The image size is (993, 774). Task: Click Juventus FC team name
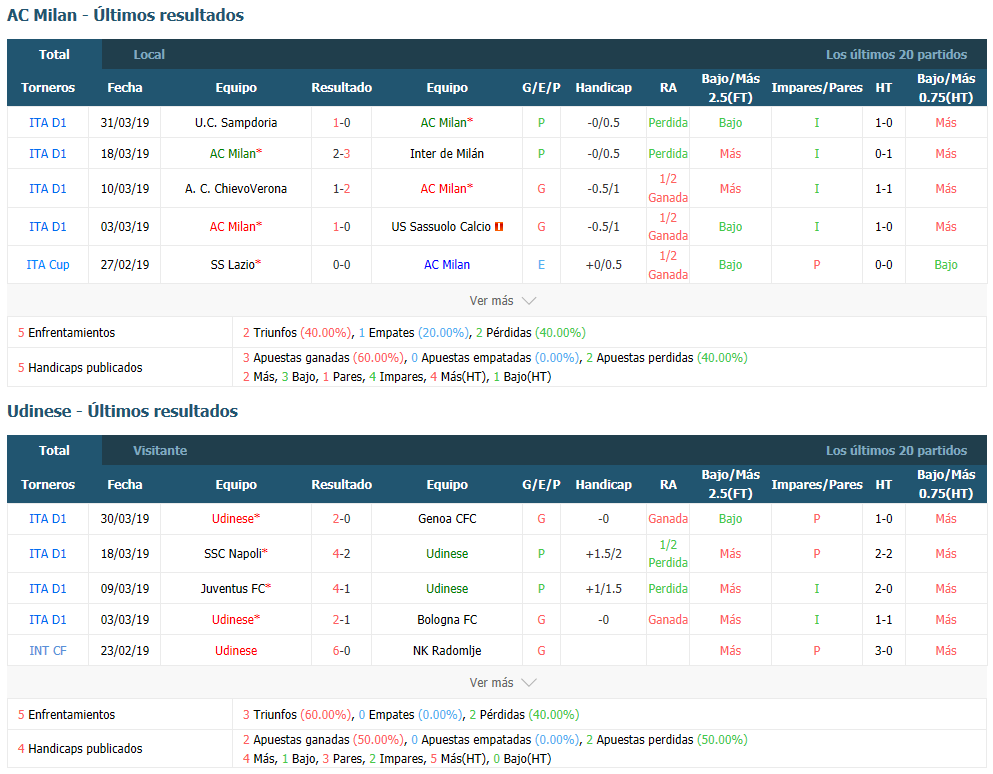pos(232,588)
